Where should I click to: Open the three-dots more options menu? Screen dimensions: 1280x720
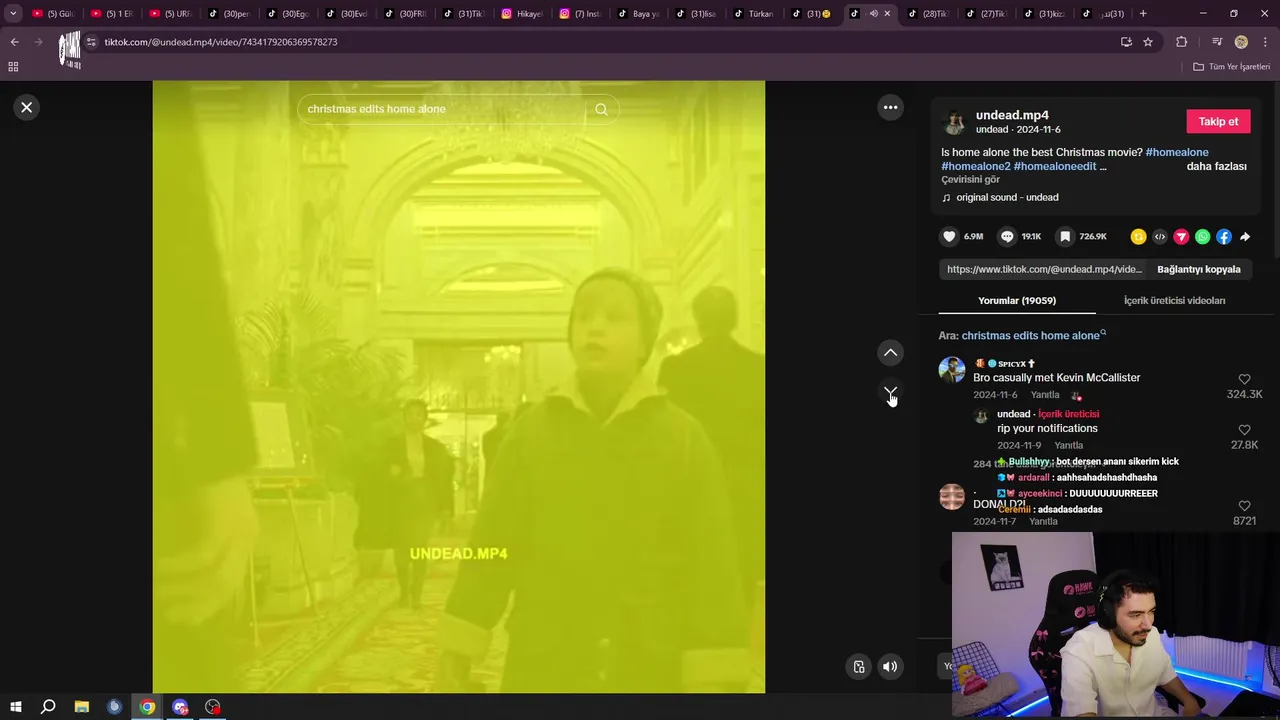[890, 107]
